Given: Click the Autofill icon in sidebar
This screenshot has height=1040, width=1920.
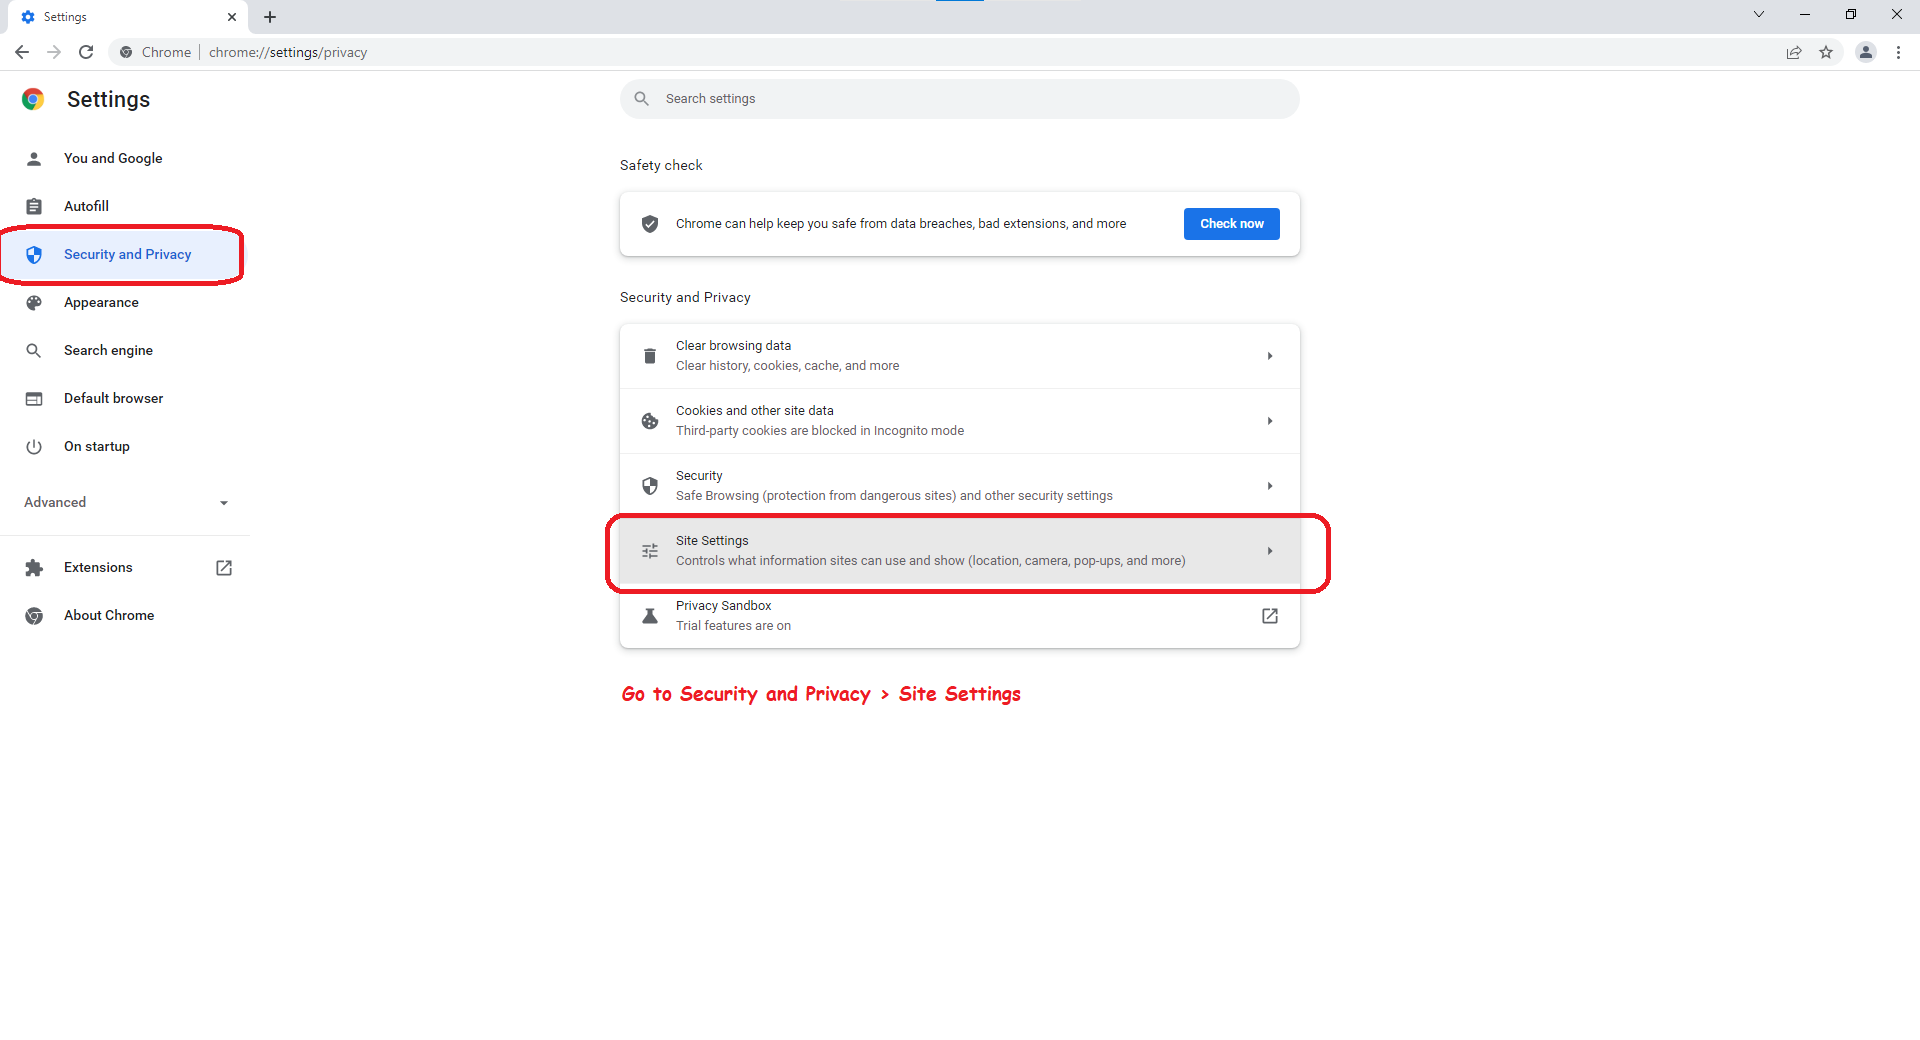Looking at the screenshot, I should coord(34,206).
